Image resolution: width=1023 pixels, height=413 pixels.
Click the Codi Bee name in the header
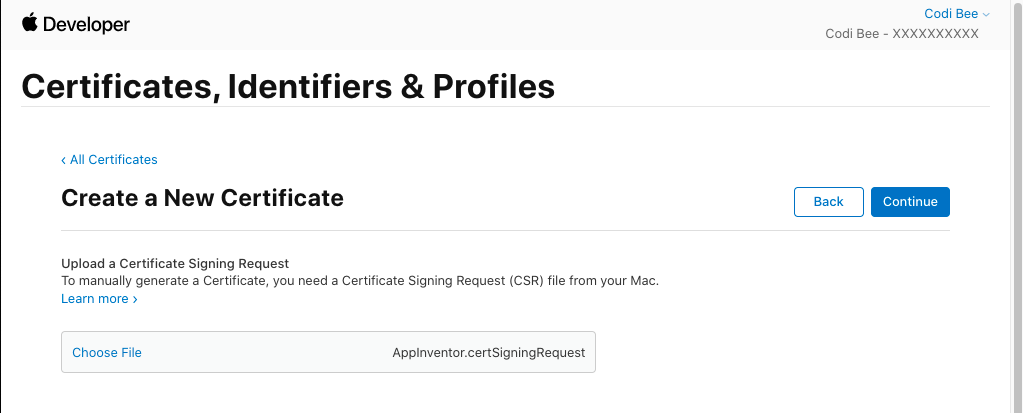tap(949, 14)
